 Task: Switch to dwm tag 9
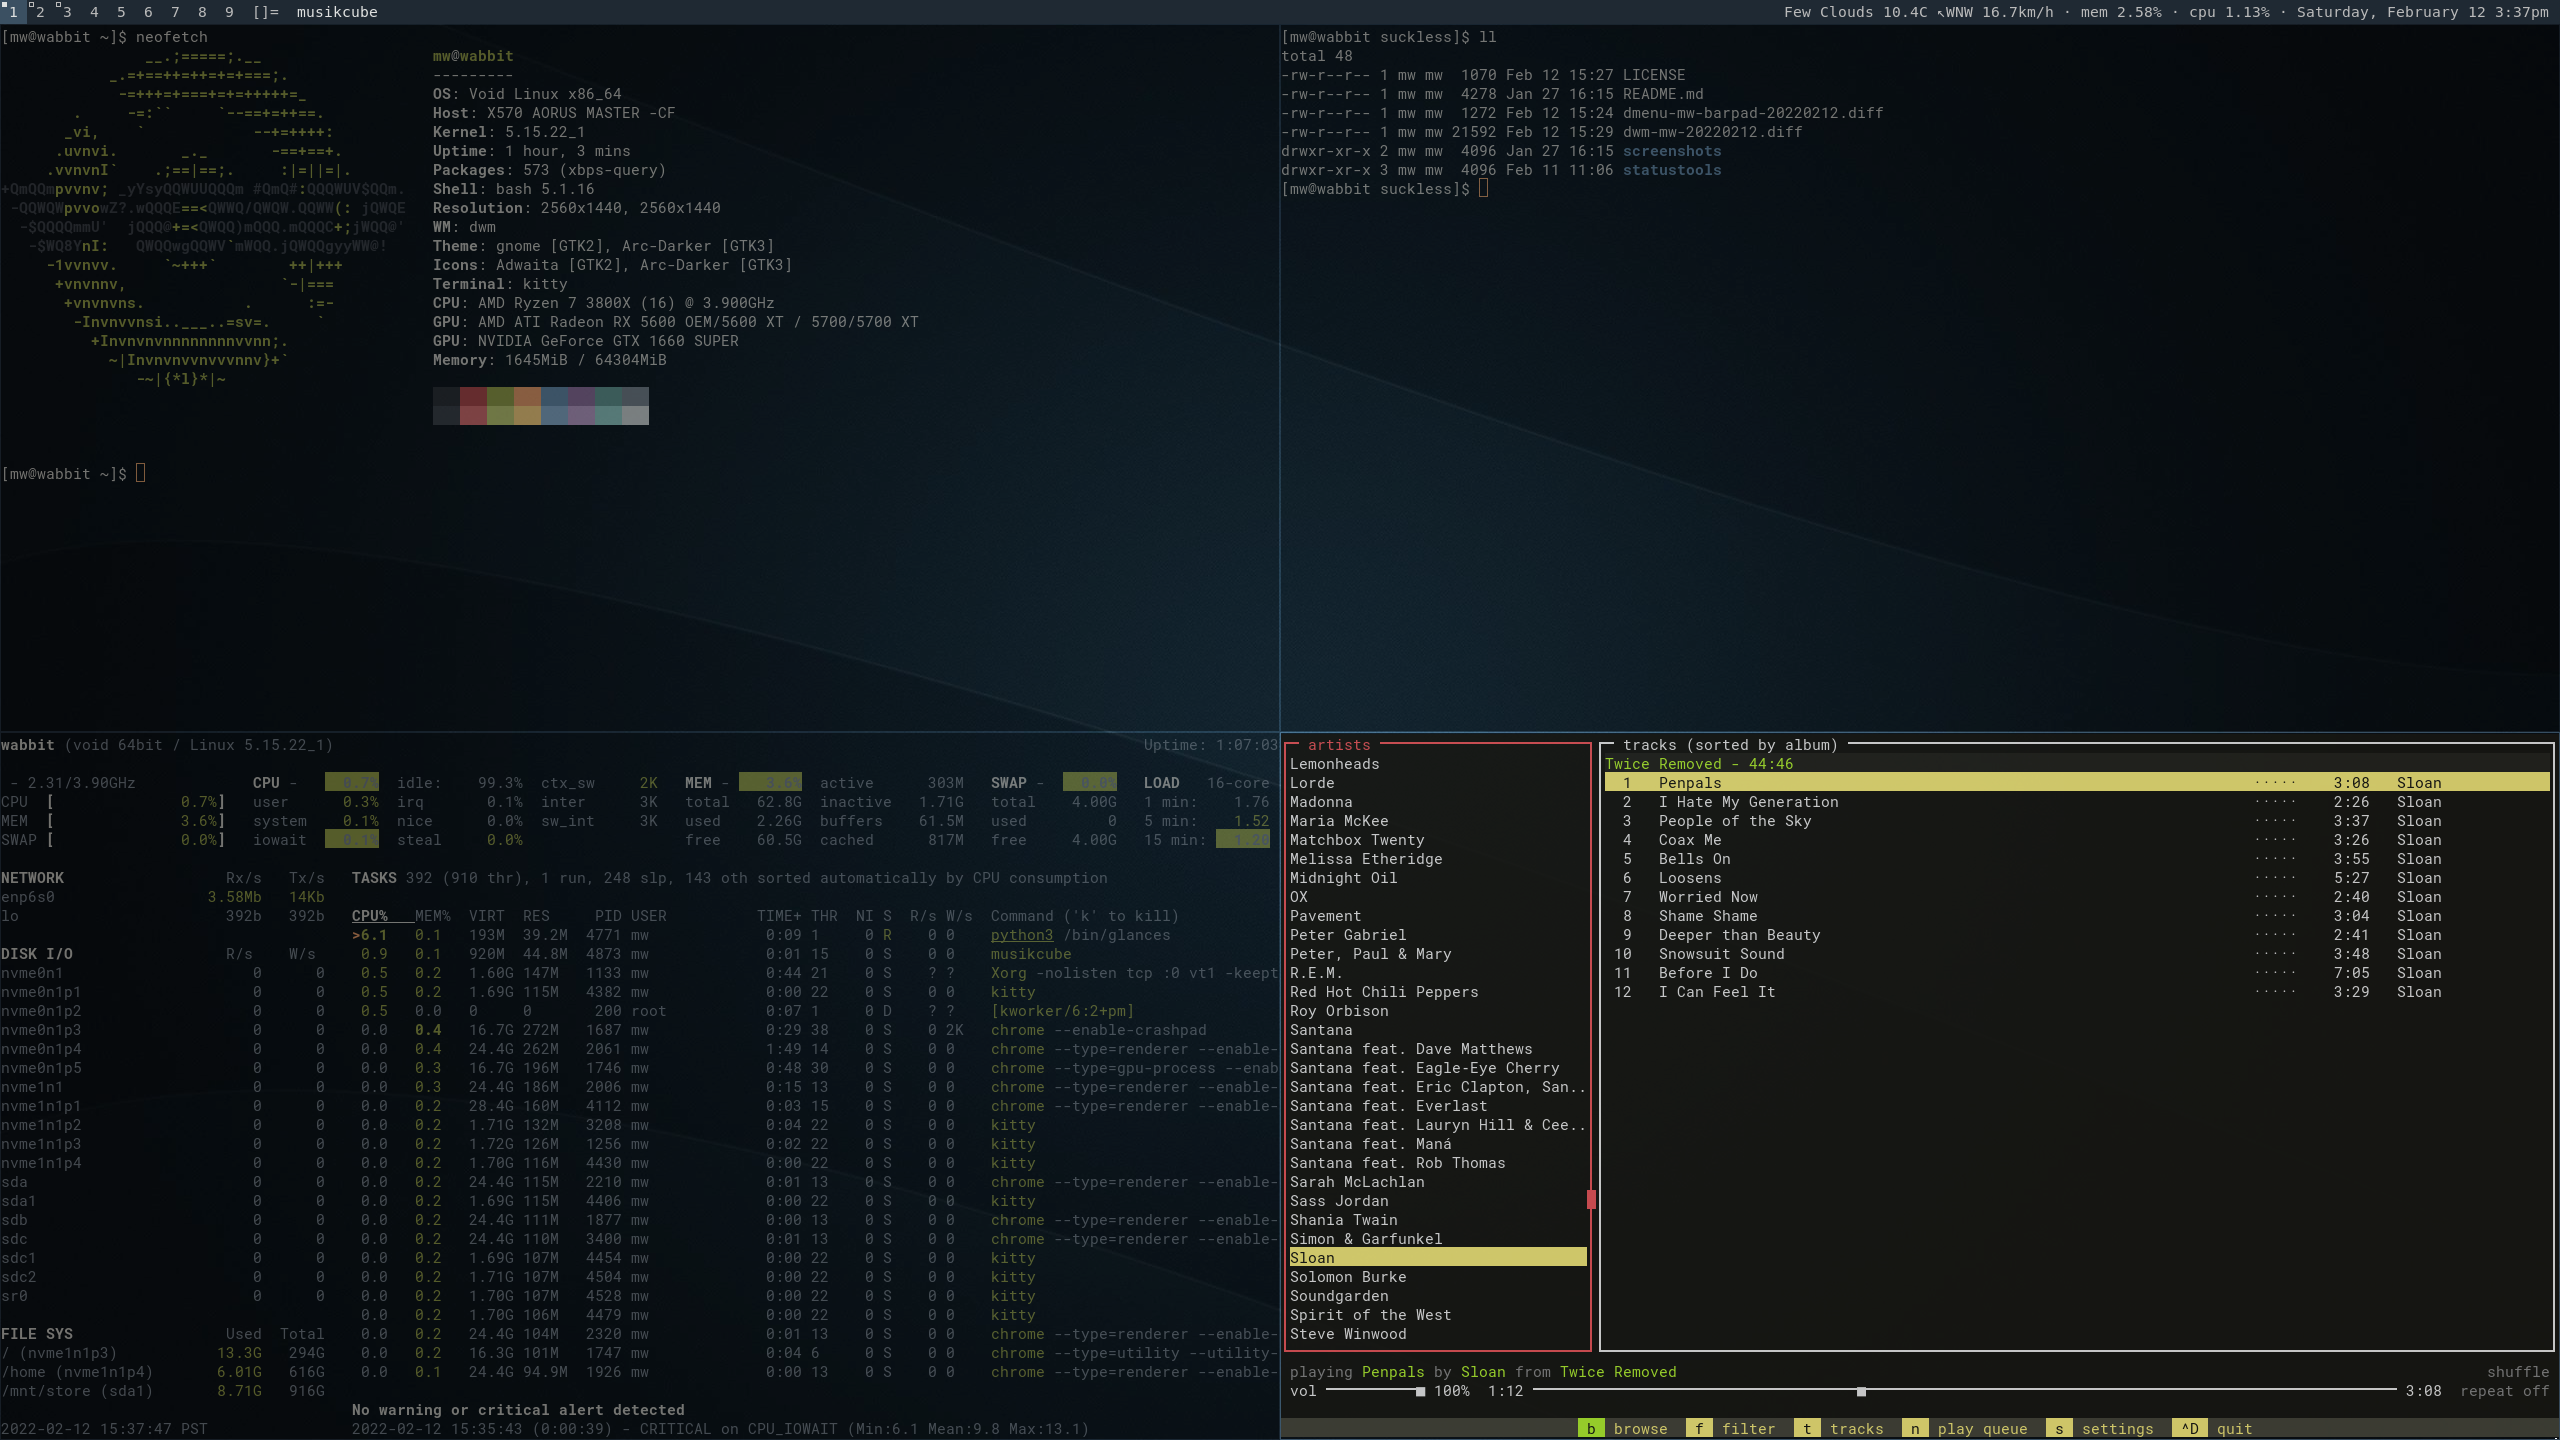pyautogui.click(x=229, y=12)
